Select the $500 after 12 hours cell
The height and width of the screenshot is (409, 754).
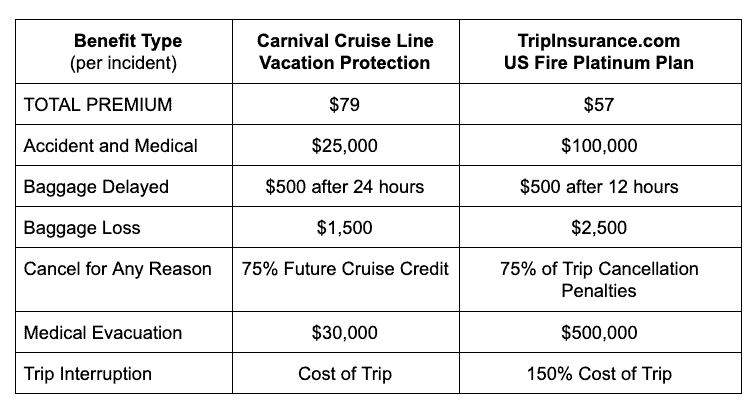pos(600,186)
